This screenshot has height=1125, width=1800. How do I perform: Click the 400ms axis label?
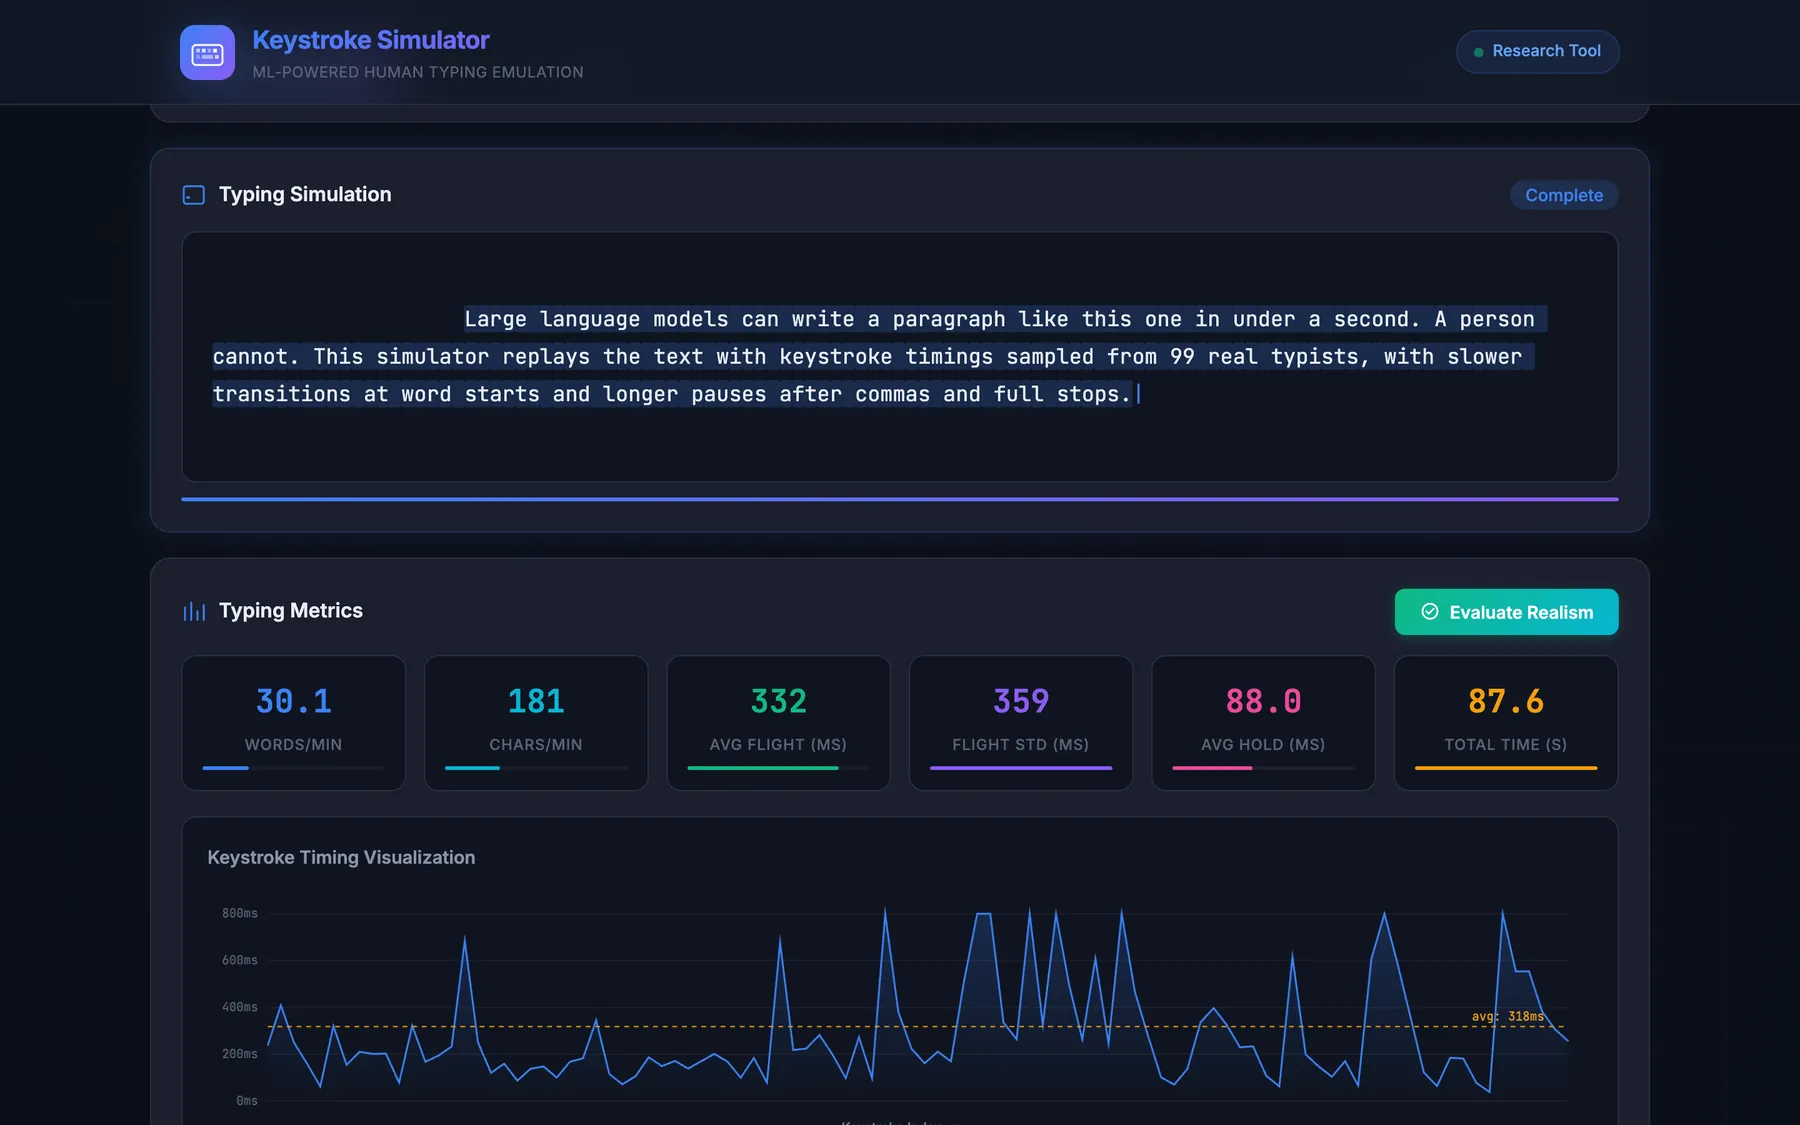coord(240,1007)
